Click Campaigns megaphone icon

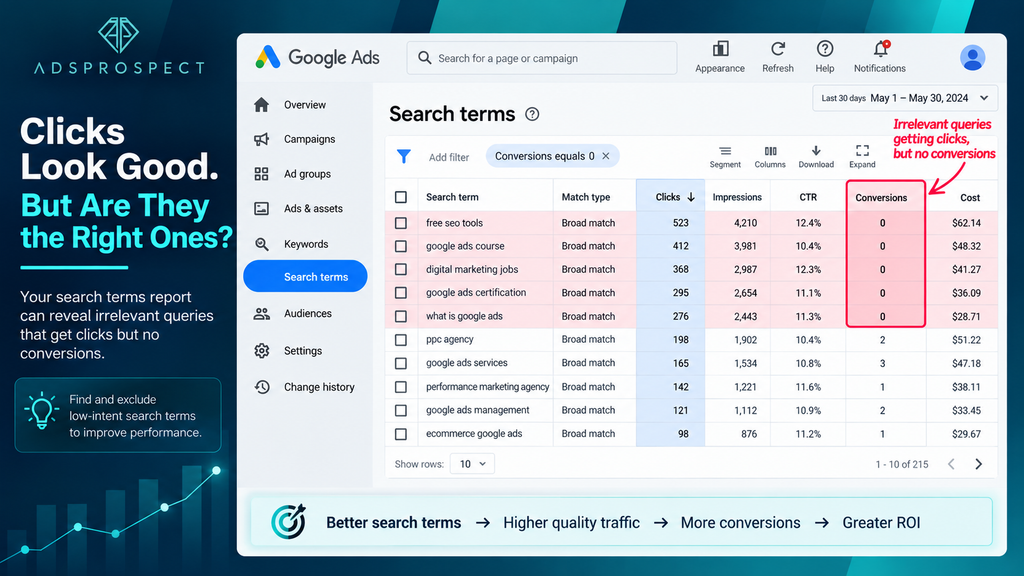262,139
